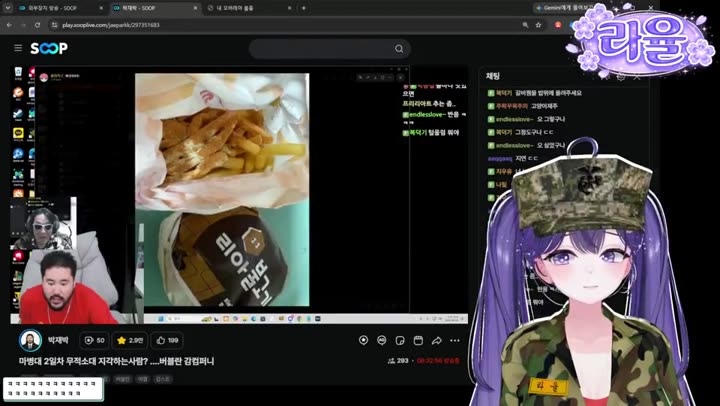Like the stream with thumbs-up 199
The image size is (720, 406).
(167, 340)
